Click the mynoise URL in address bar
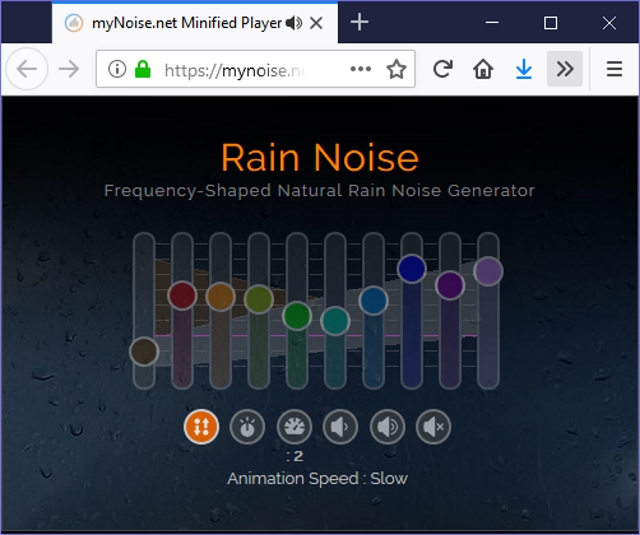640x535 pixels. [235, 71]
